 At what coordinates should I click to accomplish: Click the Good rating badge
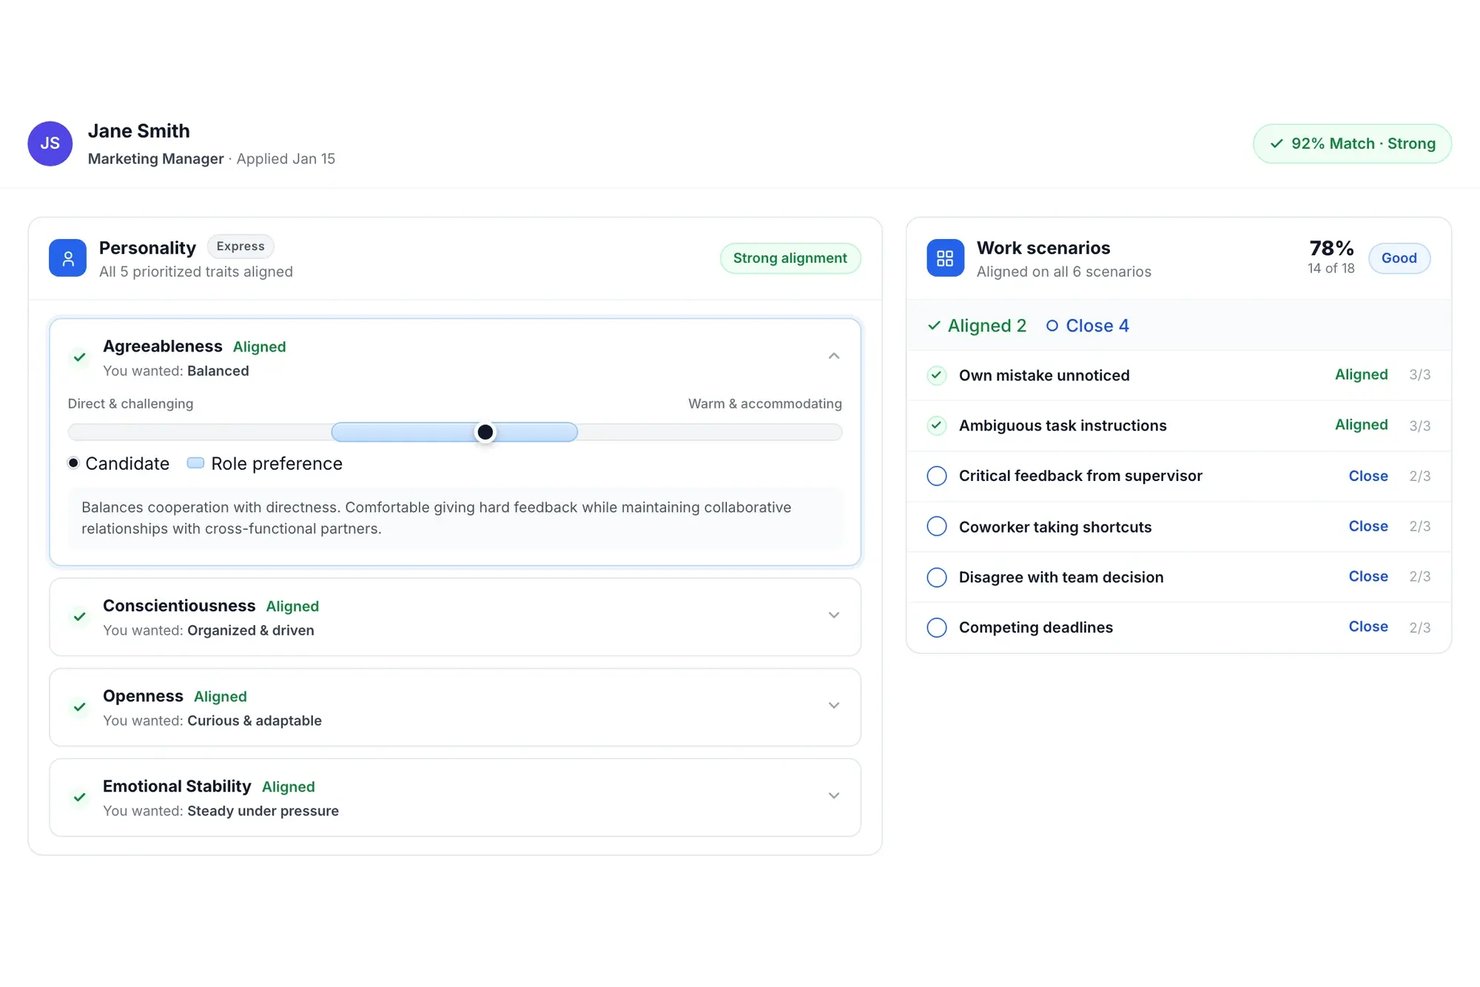pyautogui.click(x=1399, y=258)
